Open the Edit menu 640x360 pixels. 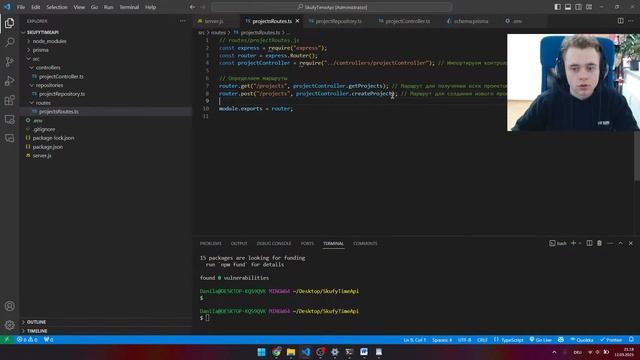pyautogui.click(x=36, y=7)
